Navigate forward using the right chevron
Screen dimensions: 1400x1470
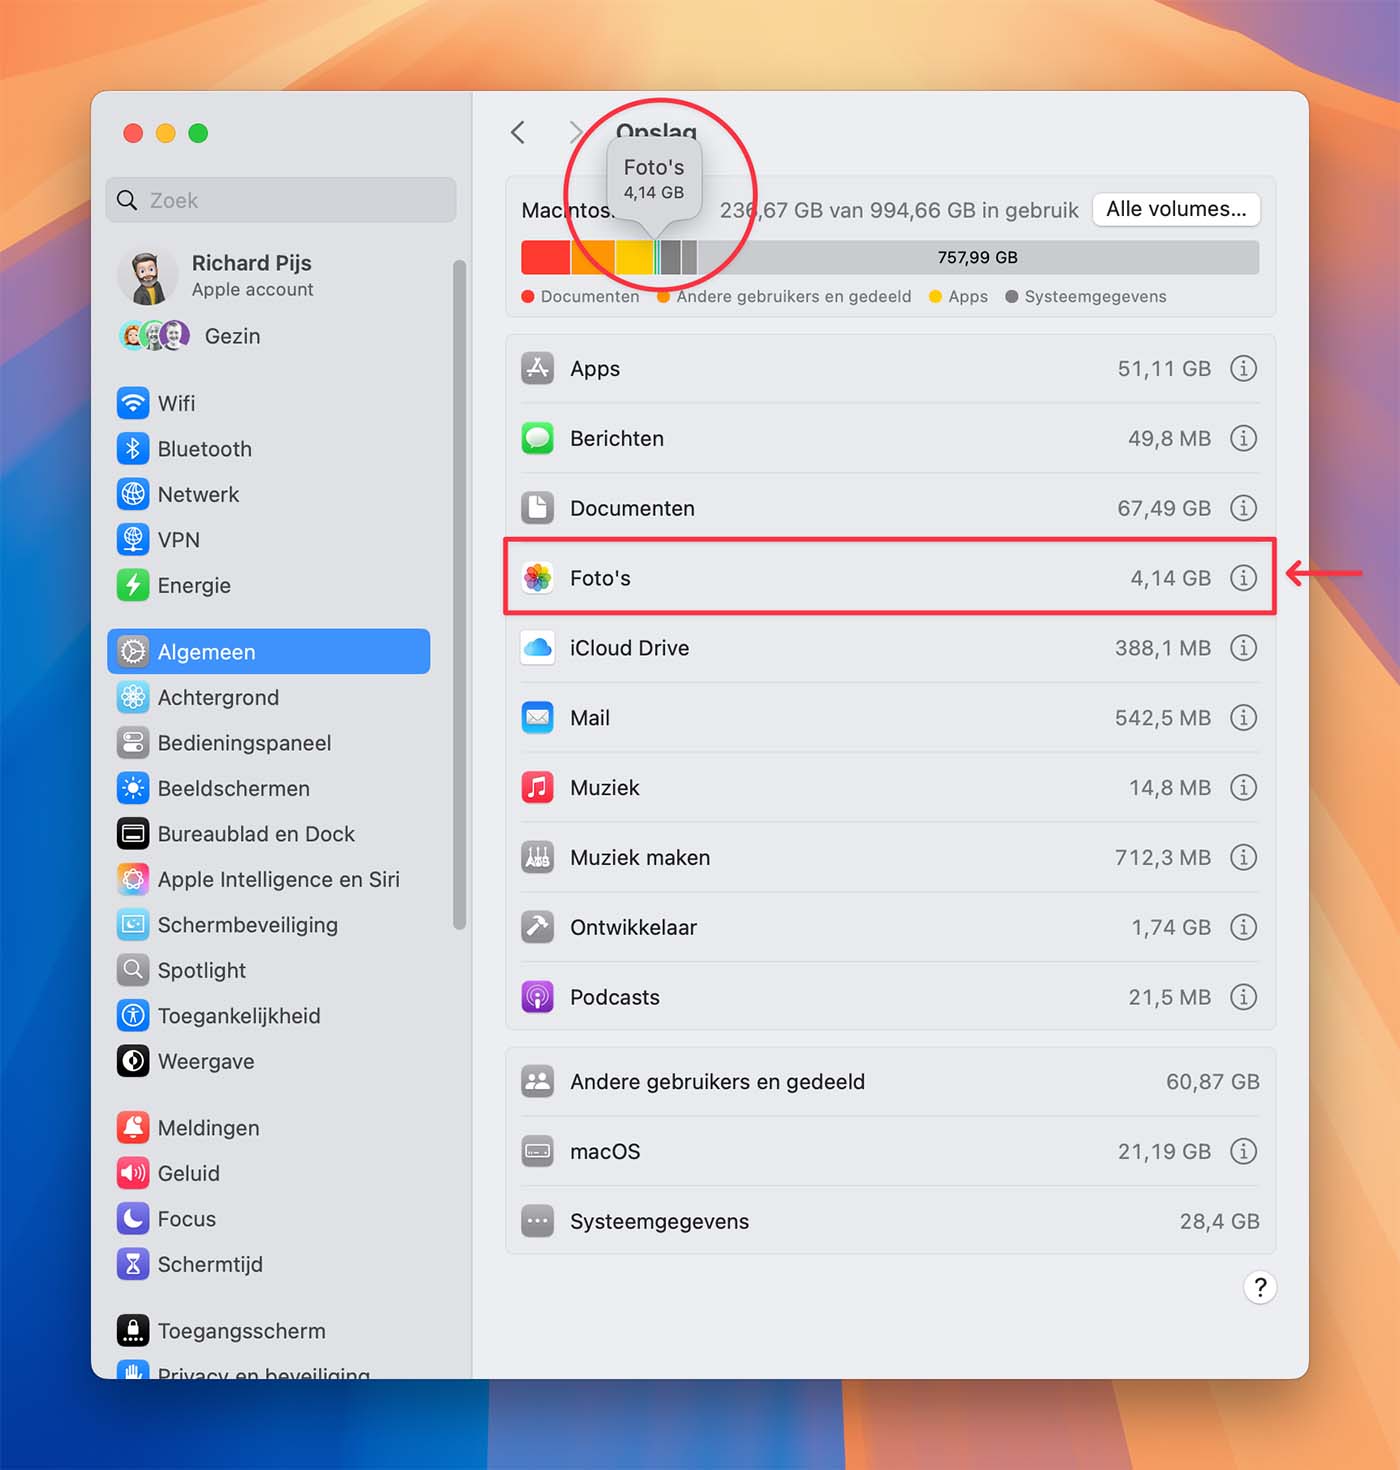coord(575,131)
